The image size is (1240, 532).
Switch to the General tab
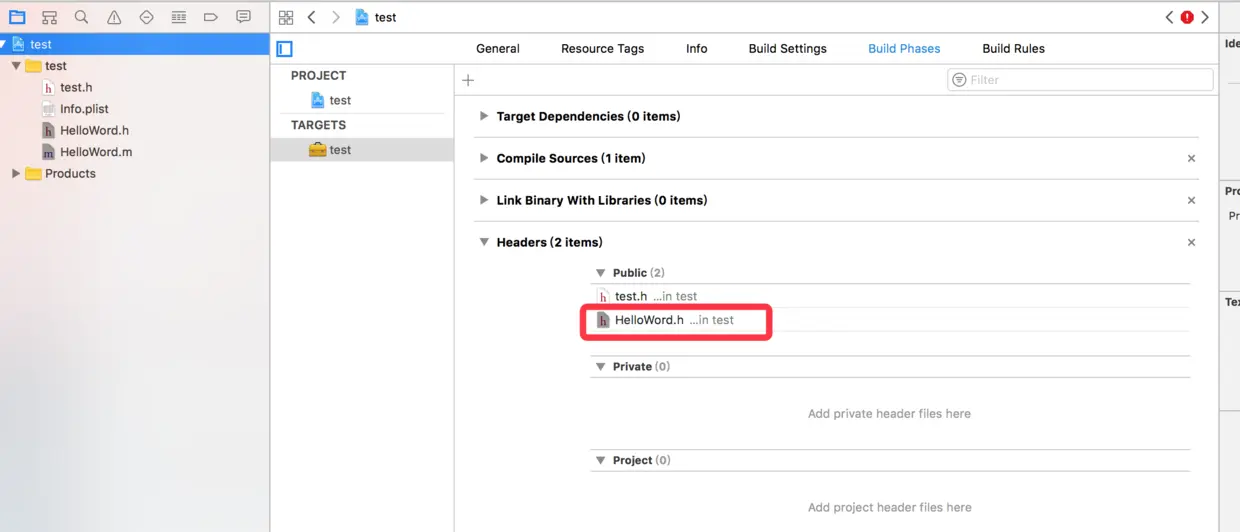point(497,48)
